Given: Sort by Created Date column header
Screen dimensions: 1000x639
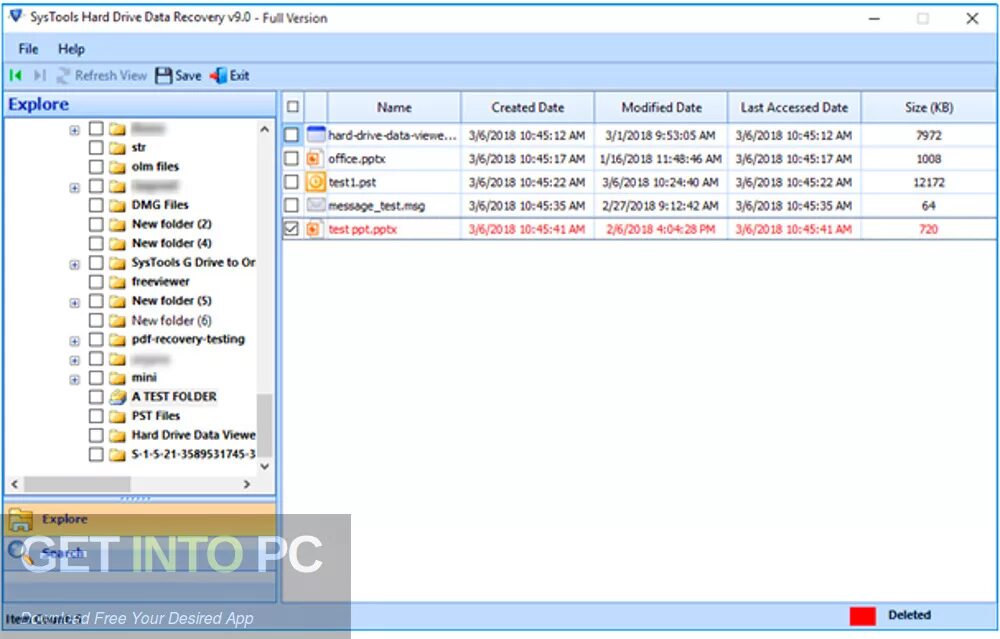Looking at the screenshot, I should pyautogui.click(x=527, y=107).
